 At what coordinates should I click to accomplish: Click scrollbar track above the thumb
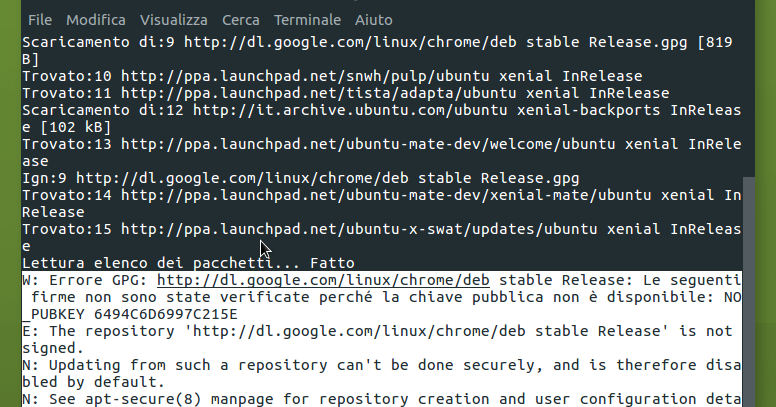[750, 100]
